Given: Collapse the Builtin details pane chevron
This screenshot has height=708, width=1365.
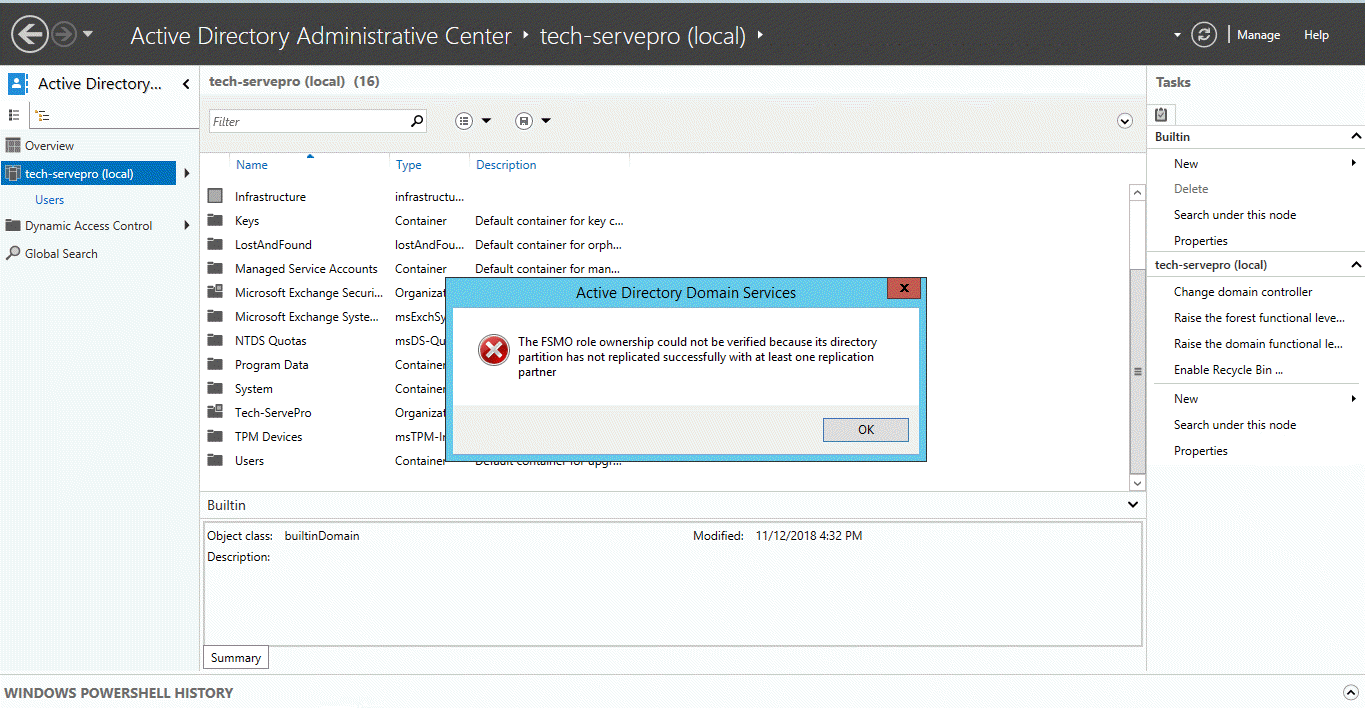Looking at the screenshot, I should click(x=1132, y=505).
